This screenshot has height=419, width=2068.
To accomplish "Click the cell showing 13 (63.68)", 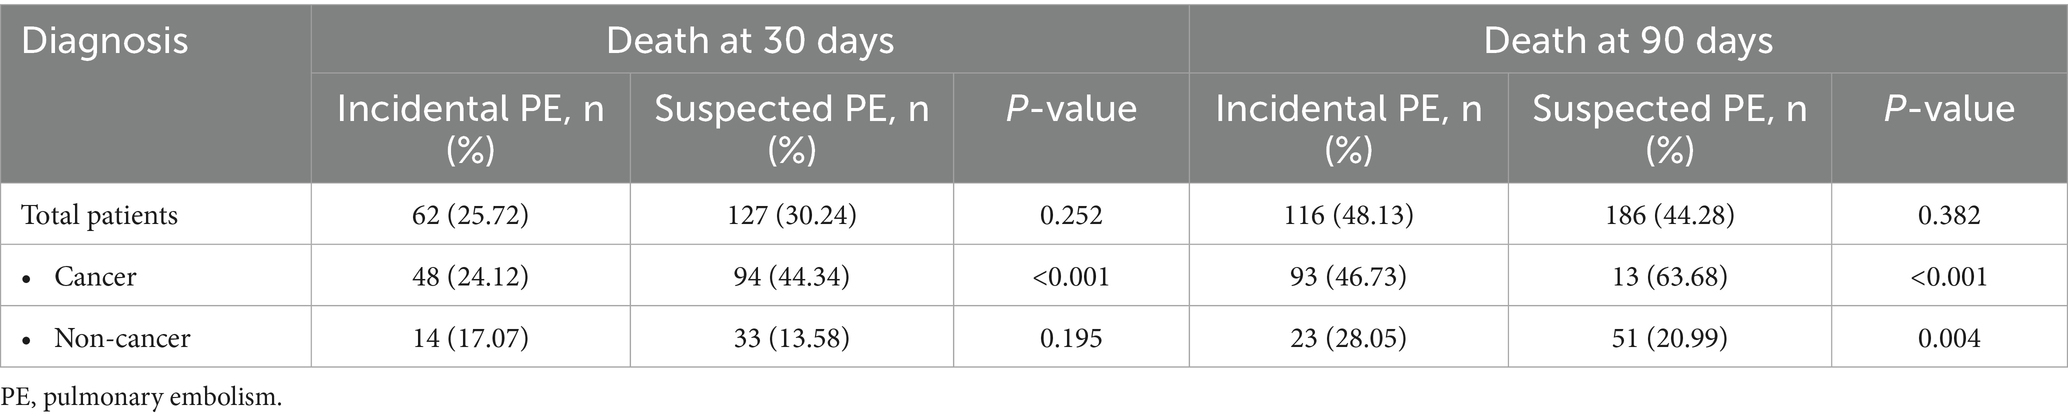I will point(1669,277).
